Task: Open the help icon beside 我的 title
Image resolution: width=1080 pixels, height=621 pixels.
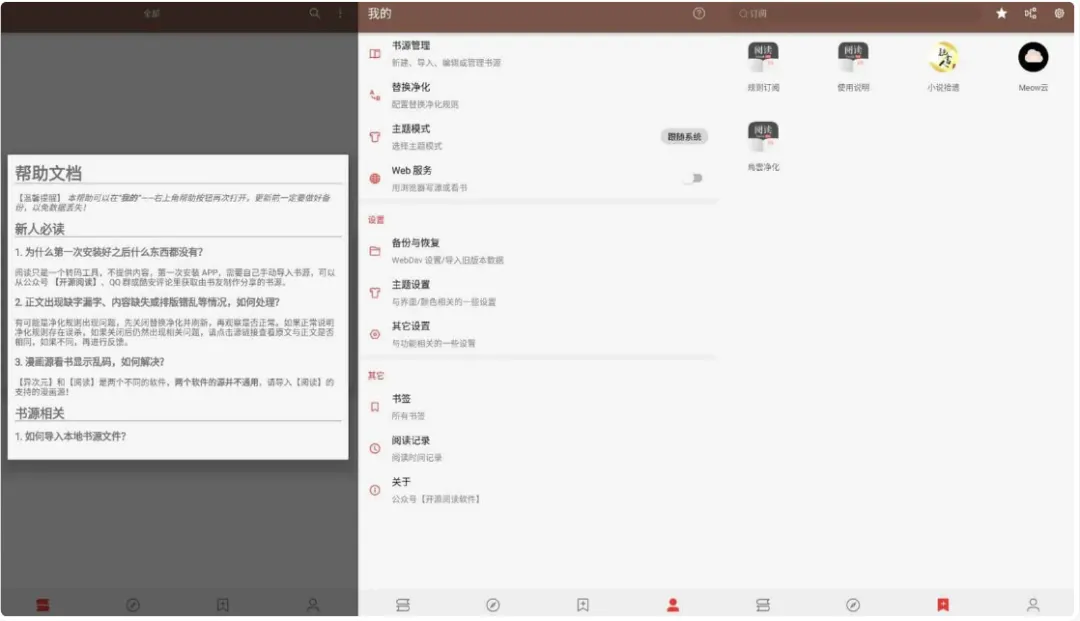Action: point(698,13)
